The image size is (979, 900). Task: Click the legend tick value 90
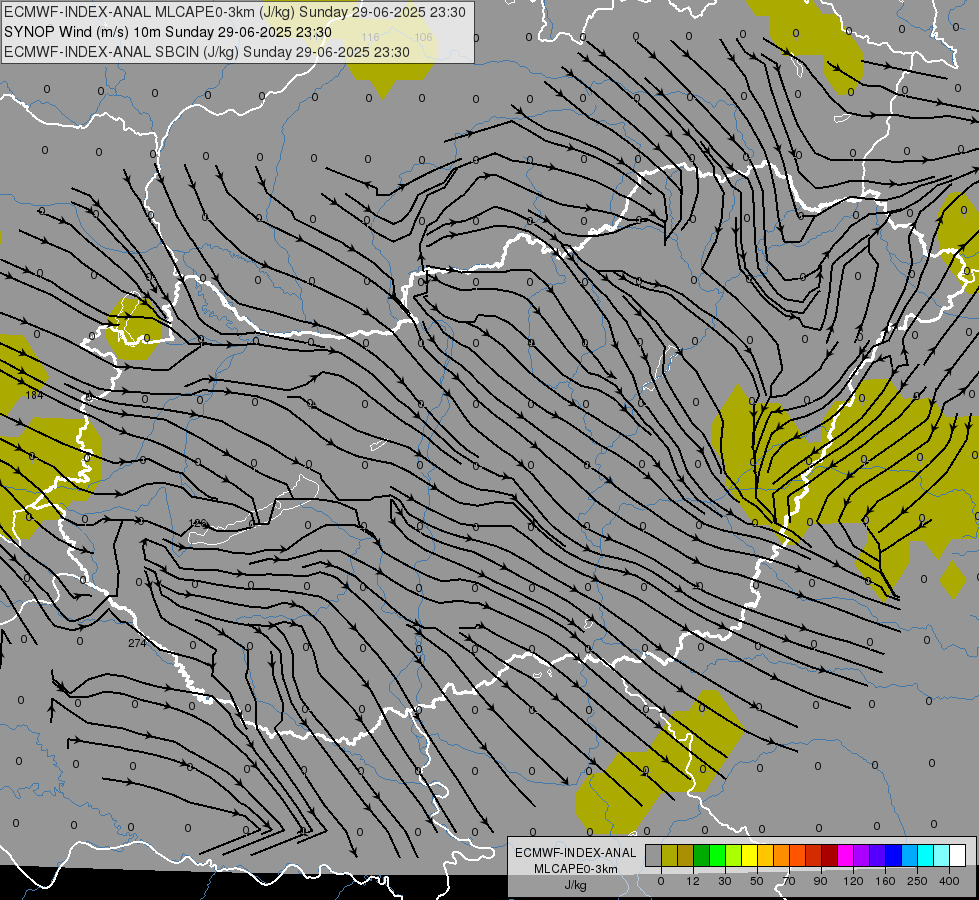tap(820, 881)
